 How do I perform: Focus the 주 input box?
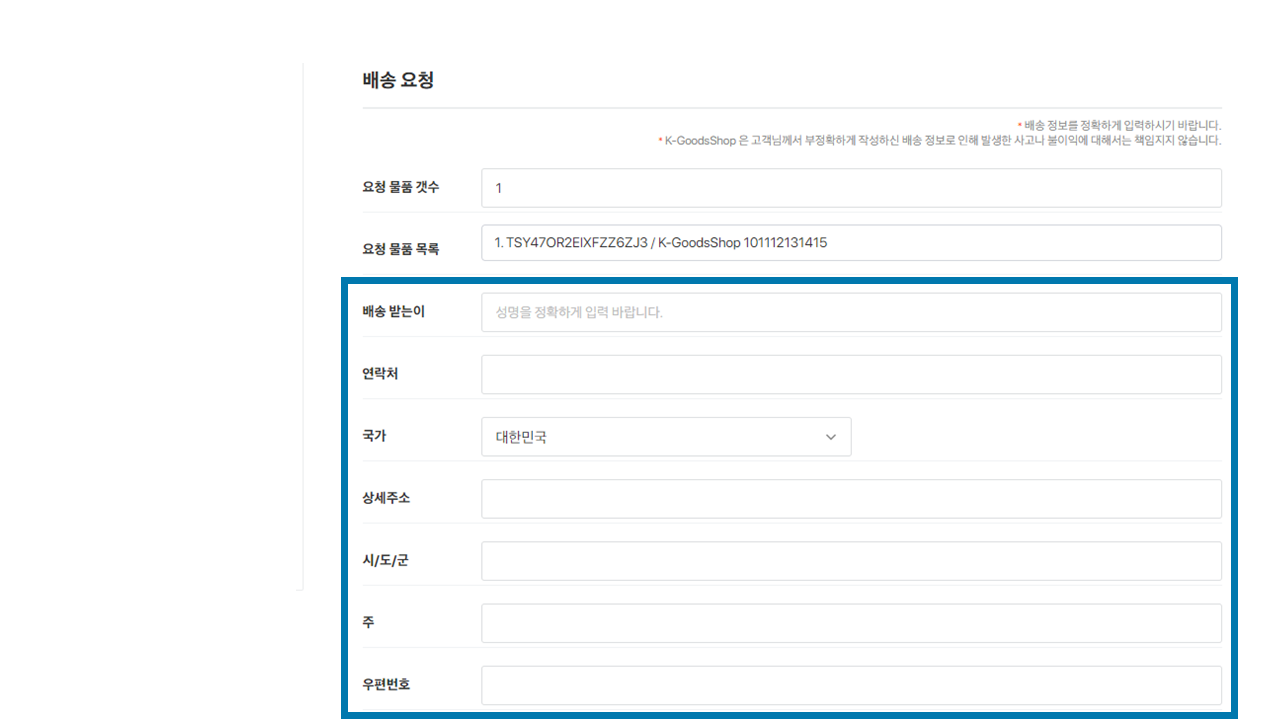pos(850,623)
